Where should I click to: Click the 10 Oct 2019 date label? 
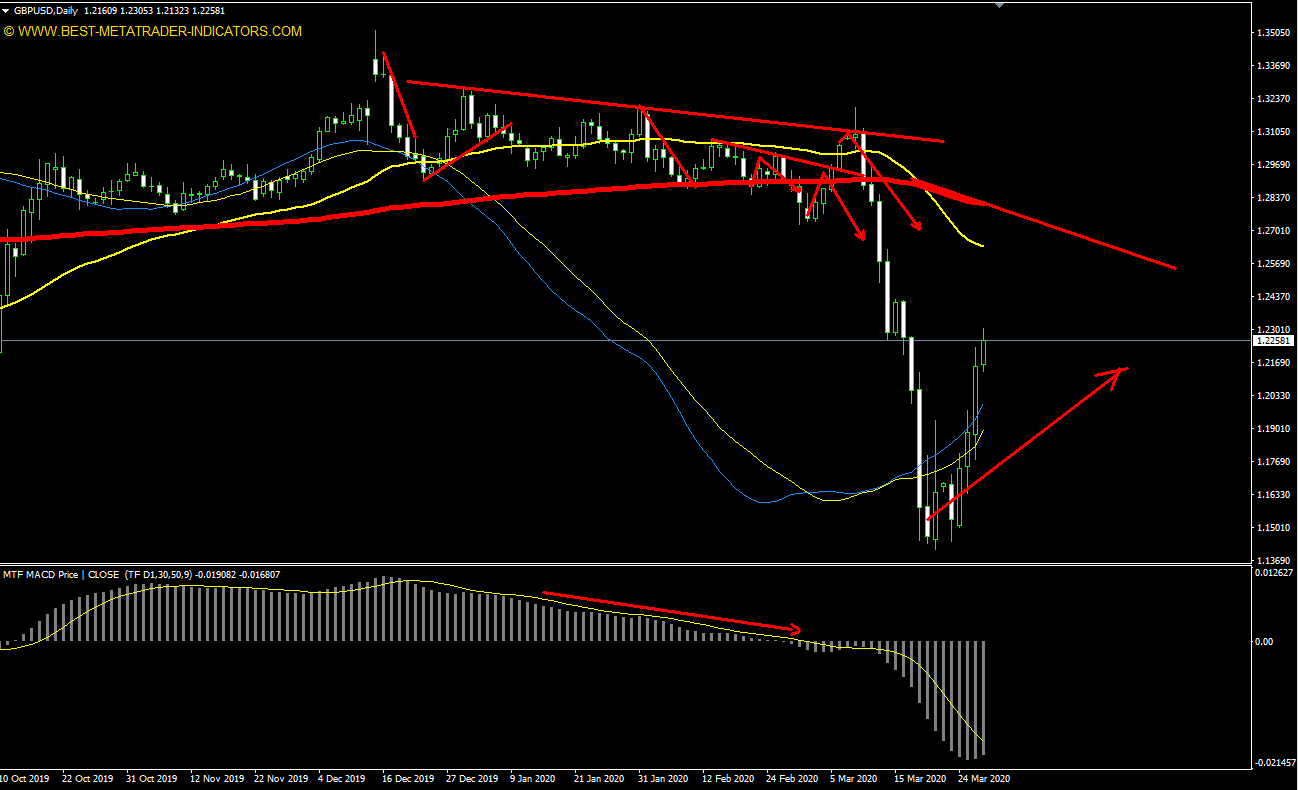click(x=24, y=778)
